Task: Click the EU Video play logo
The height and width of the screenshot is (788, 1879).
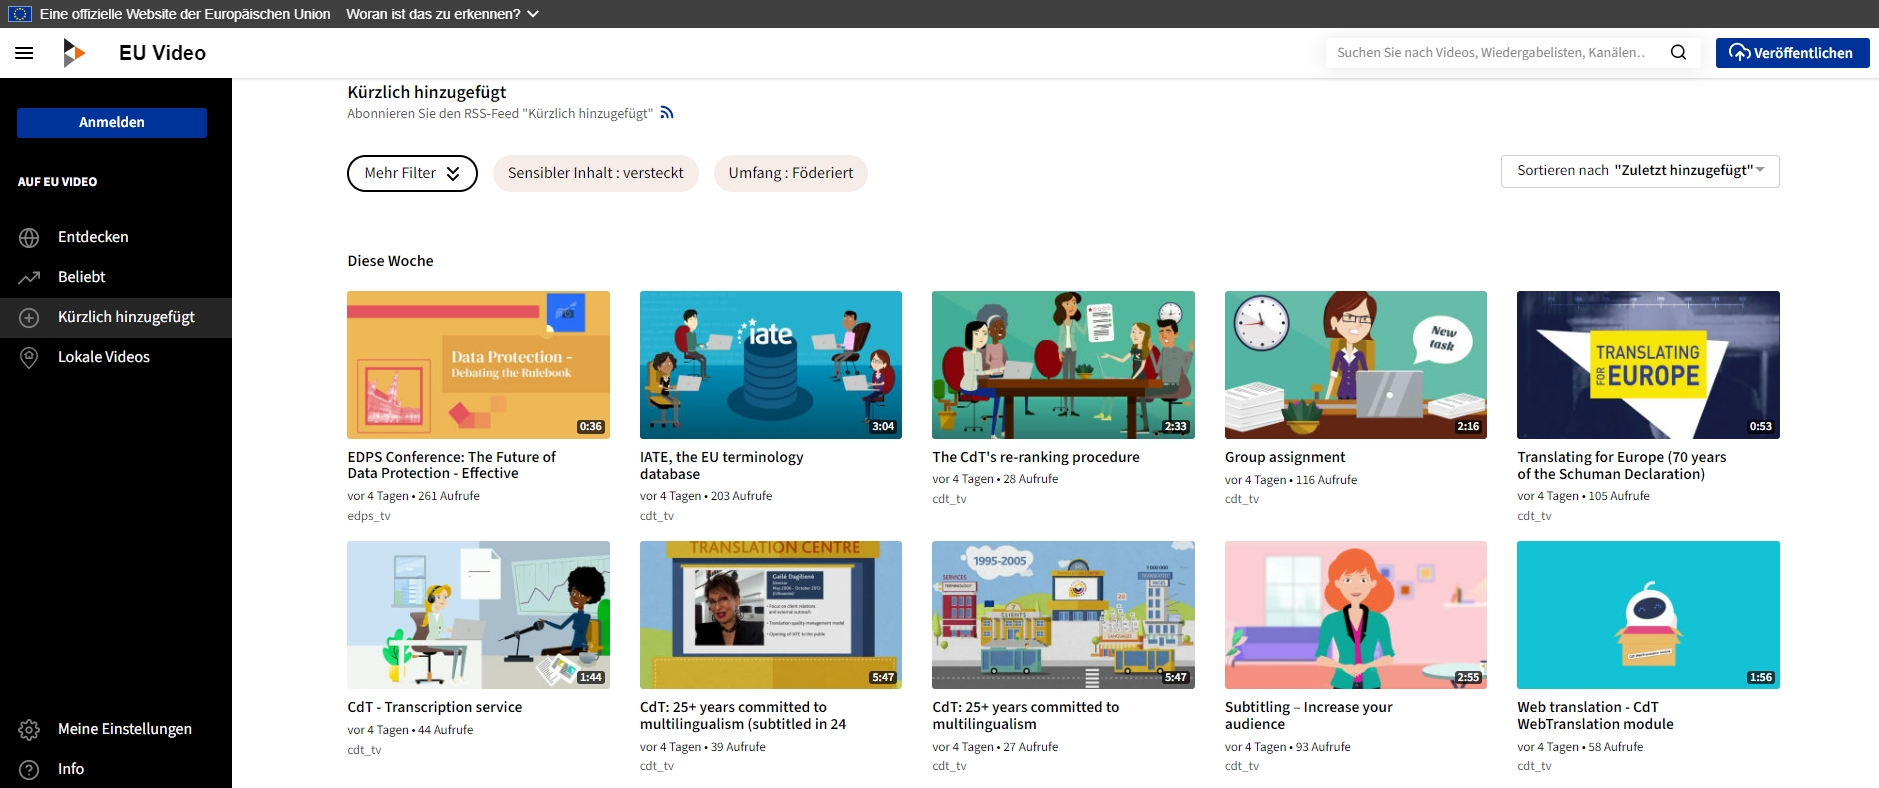Action: tap(74, 53)
